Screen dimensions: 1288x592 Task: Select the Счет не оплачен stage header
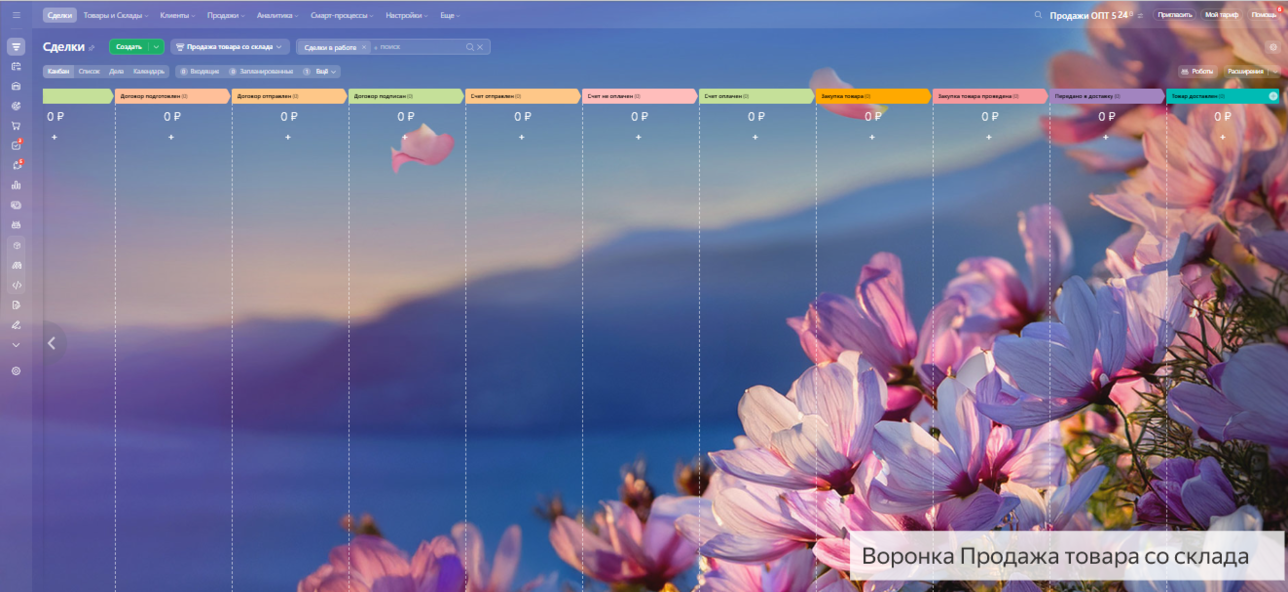[640, 96]
